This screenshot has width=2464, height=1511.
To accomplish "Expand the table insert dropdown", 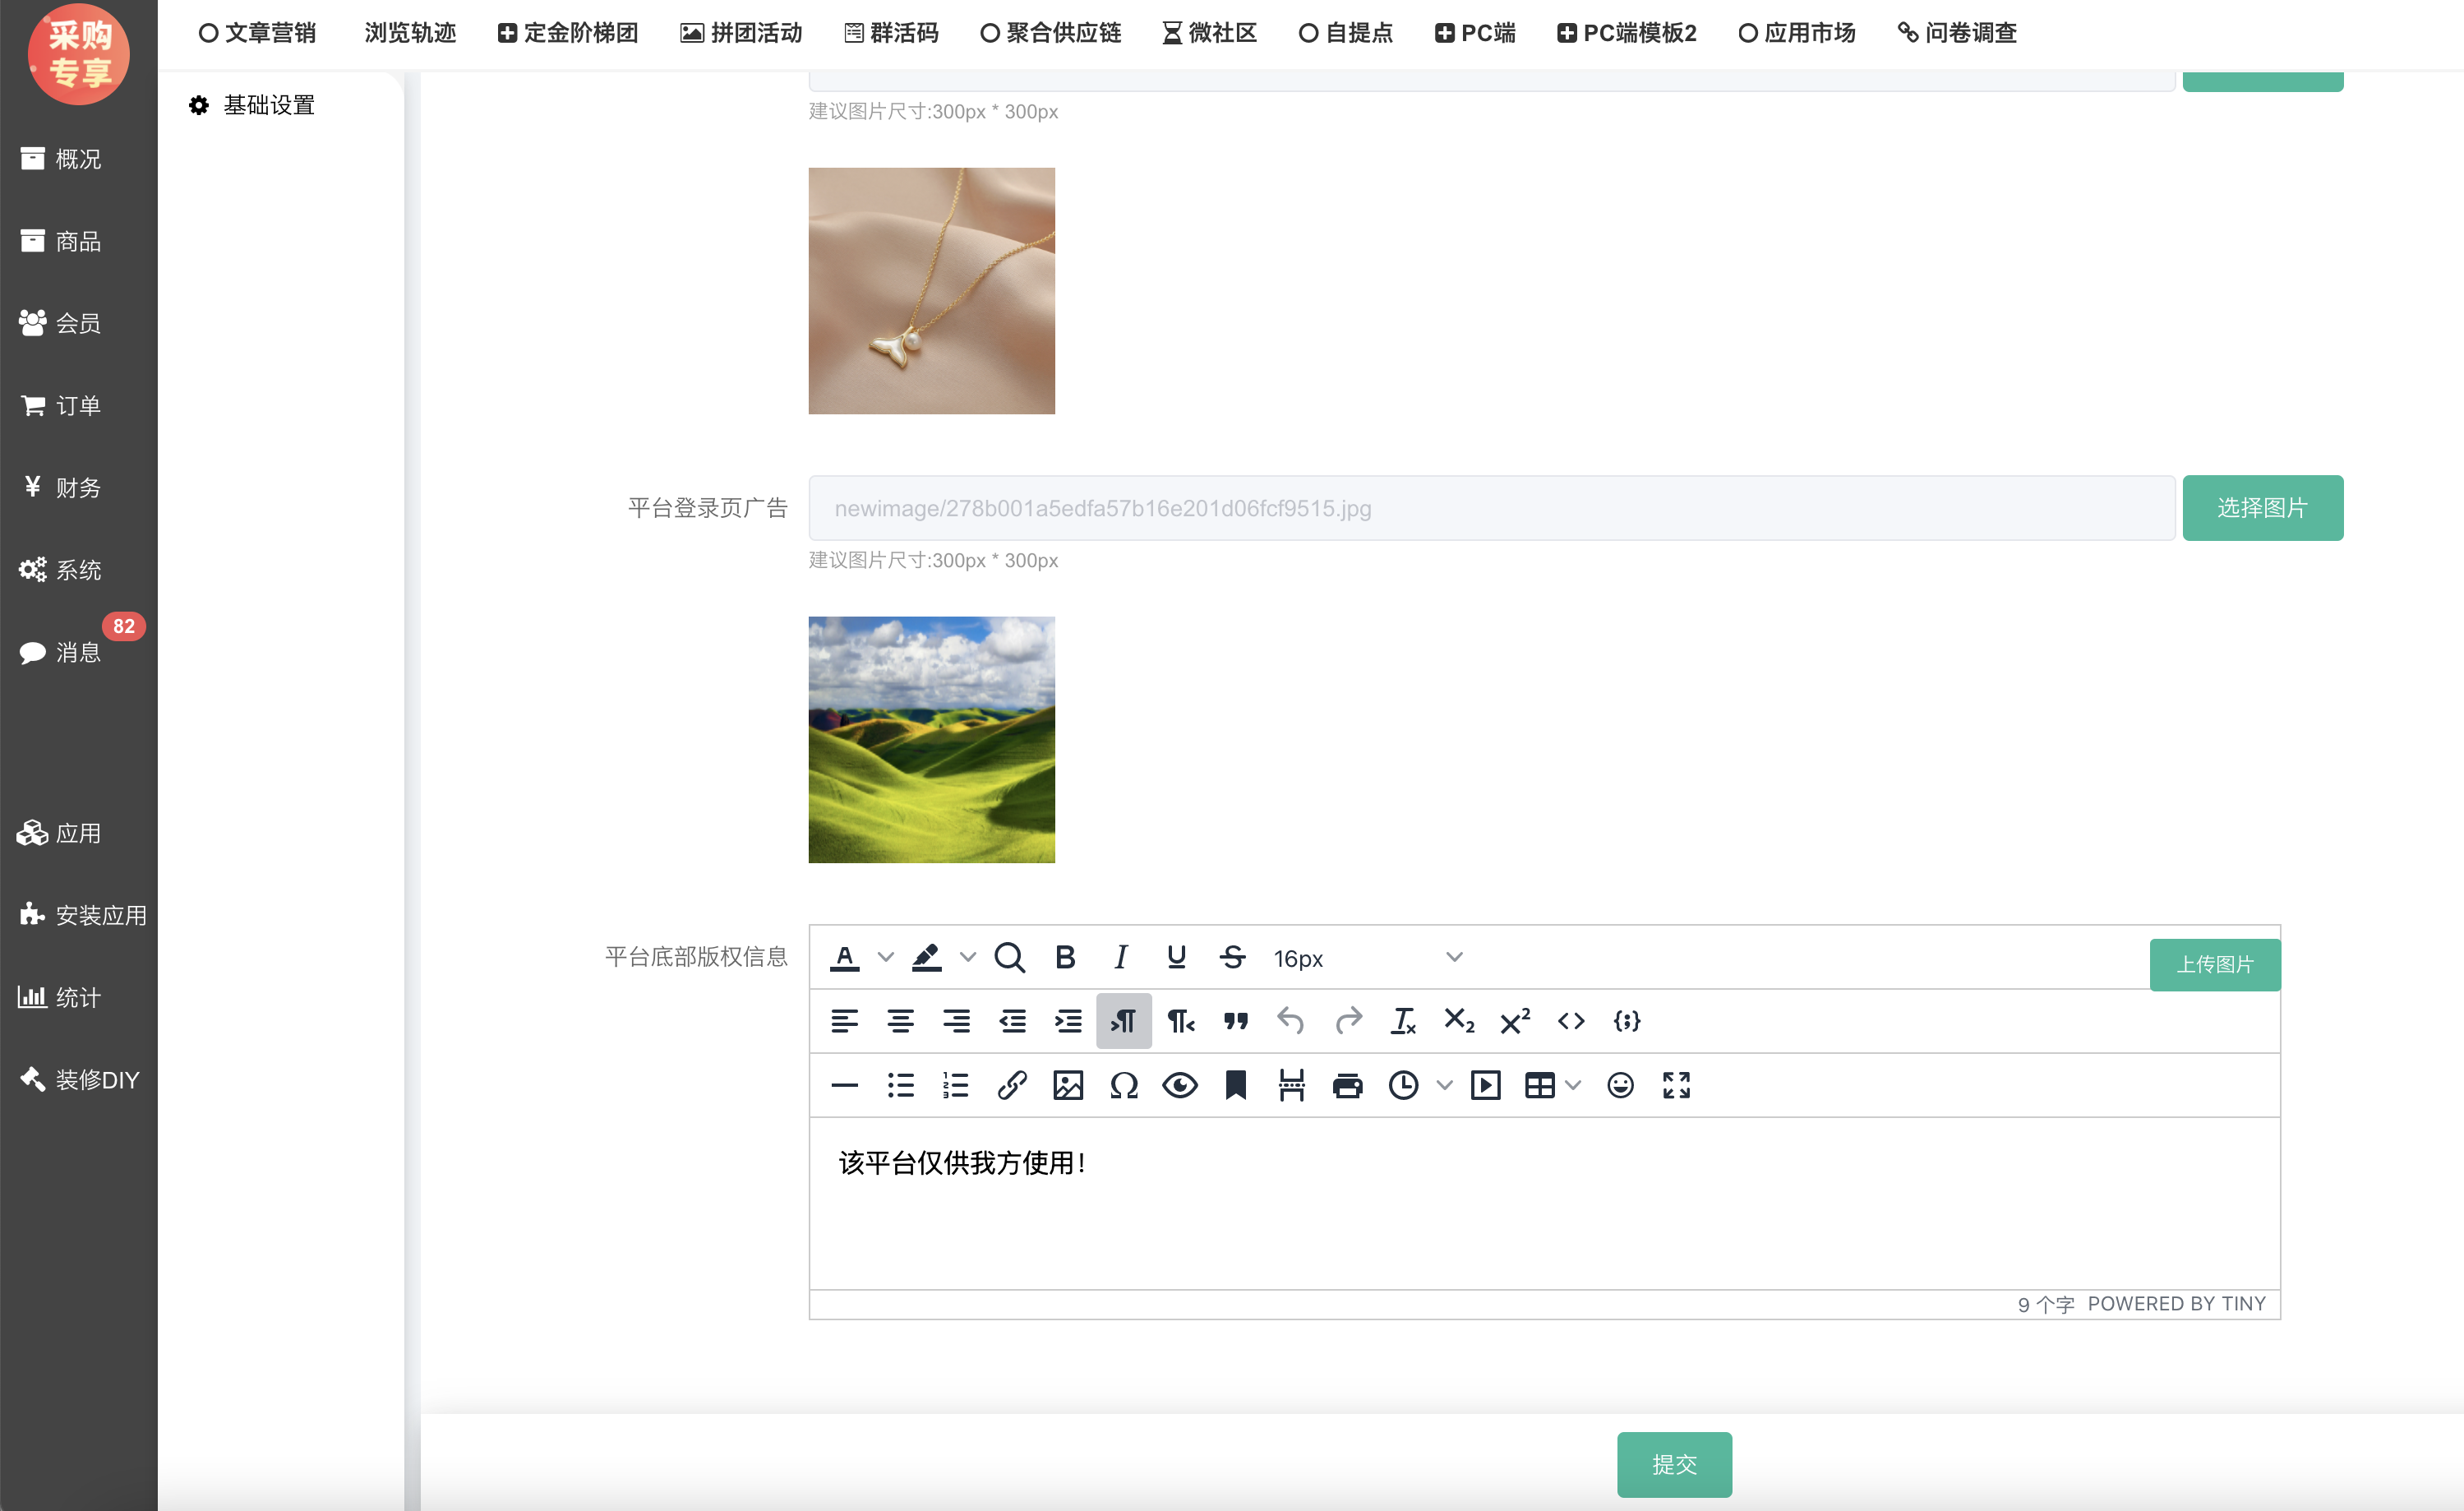I will [x=1573, y=1085].
